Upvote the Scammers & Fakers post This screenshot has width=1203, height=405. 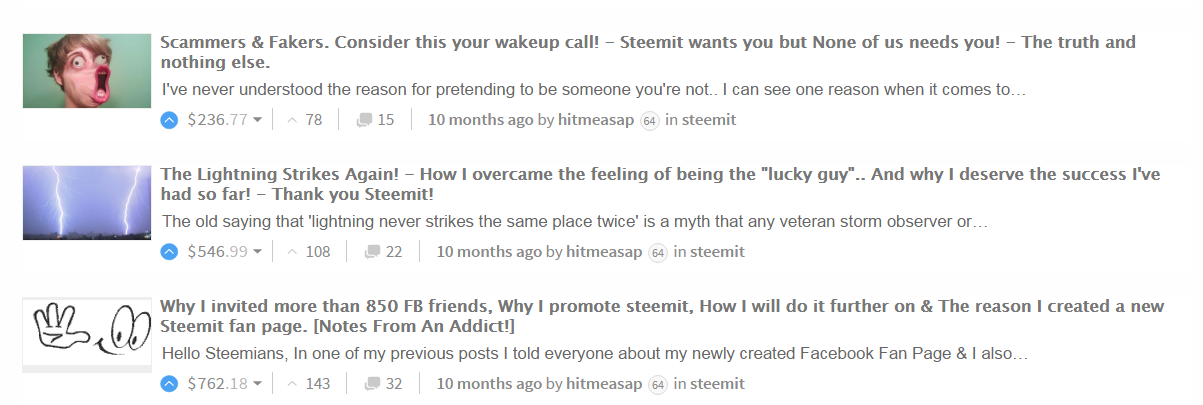point(169,120)
